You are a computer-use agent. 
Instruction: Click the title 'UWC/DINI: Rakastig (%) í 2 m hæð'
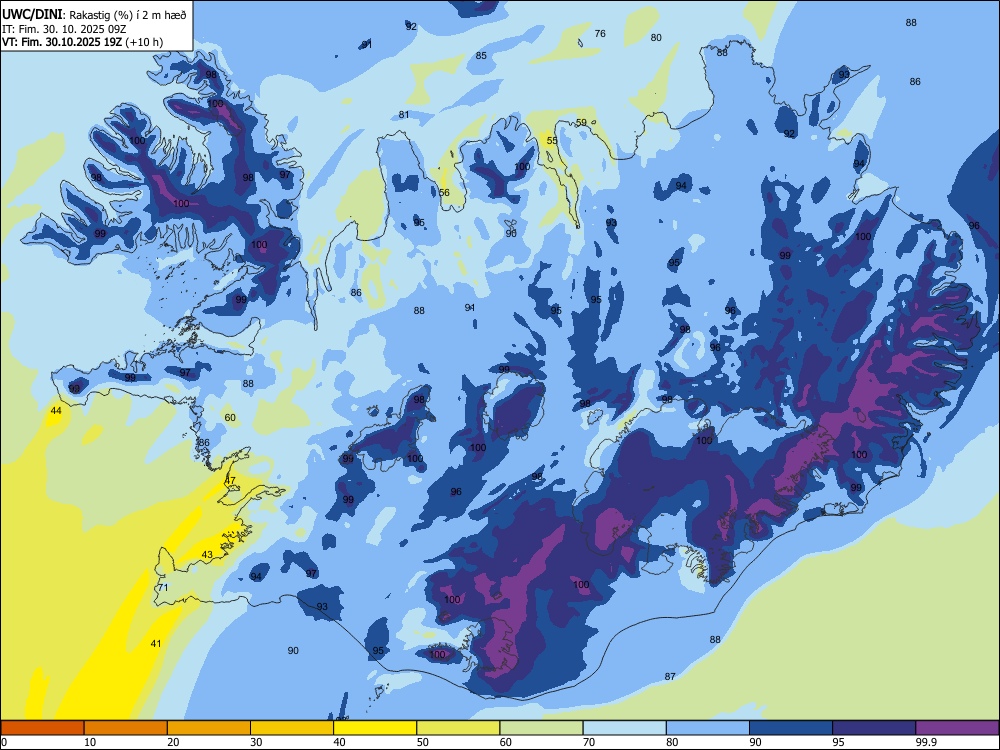pos(94,15)
